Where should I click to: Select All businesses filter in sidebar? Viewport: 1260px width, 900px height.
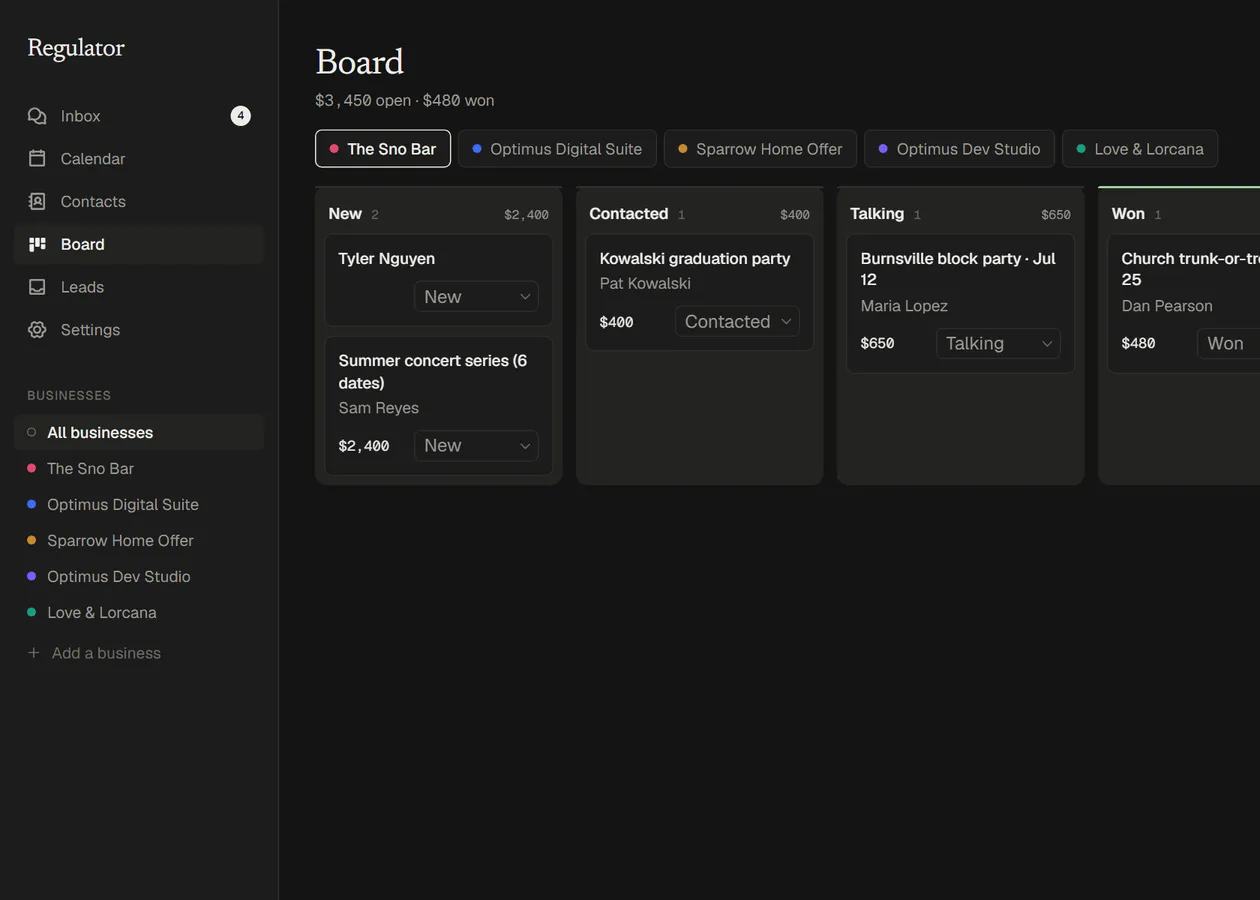(x=139, y=432)
